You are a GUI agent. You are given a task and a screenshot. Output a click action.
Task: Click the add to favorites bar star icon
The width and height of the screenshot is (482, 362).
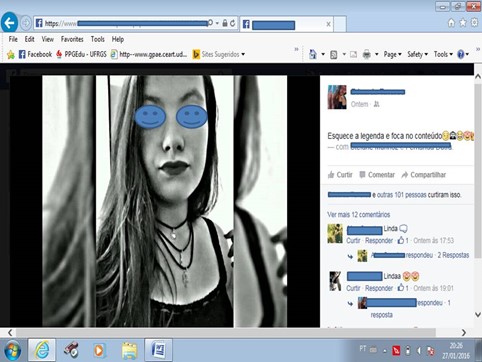coord(11,54)
